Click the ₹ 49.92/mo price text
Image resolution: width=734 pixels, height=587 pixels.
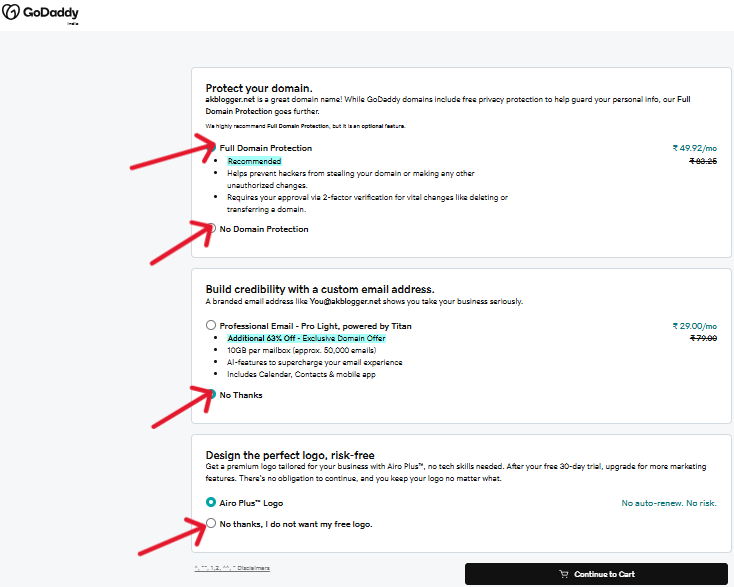point(695,148)
